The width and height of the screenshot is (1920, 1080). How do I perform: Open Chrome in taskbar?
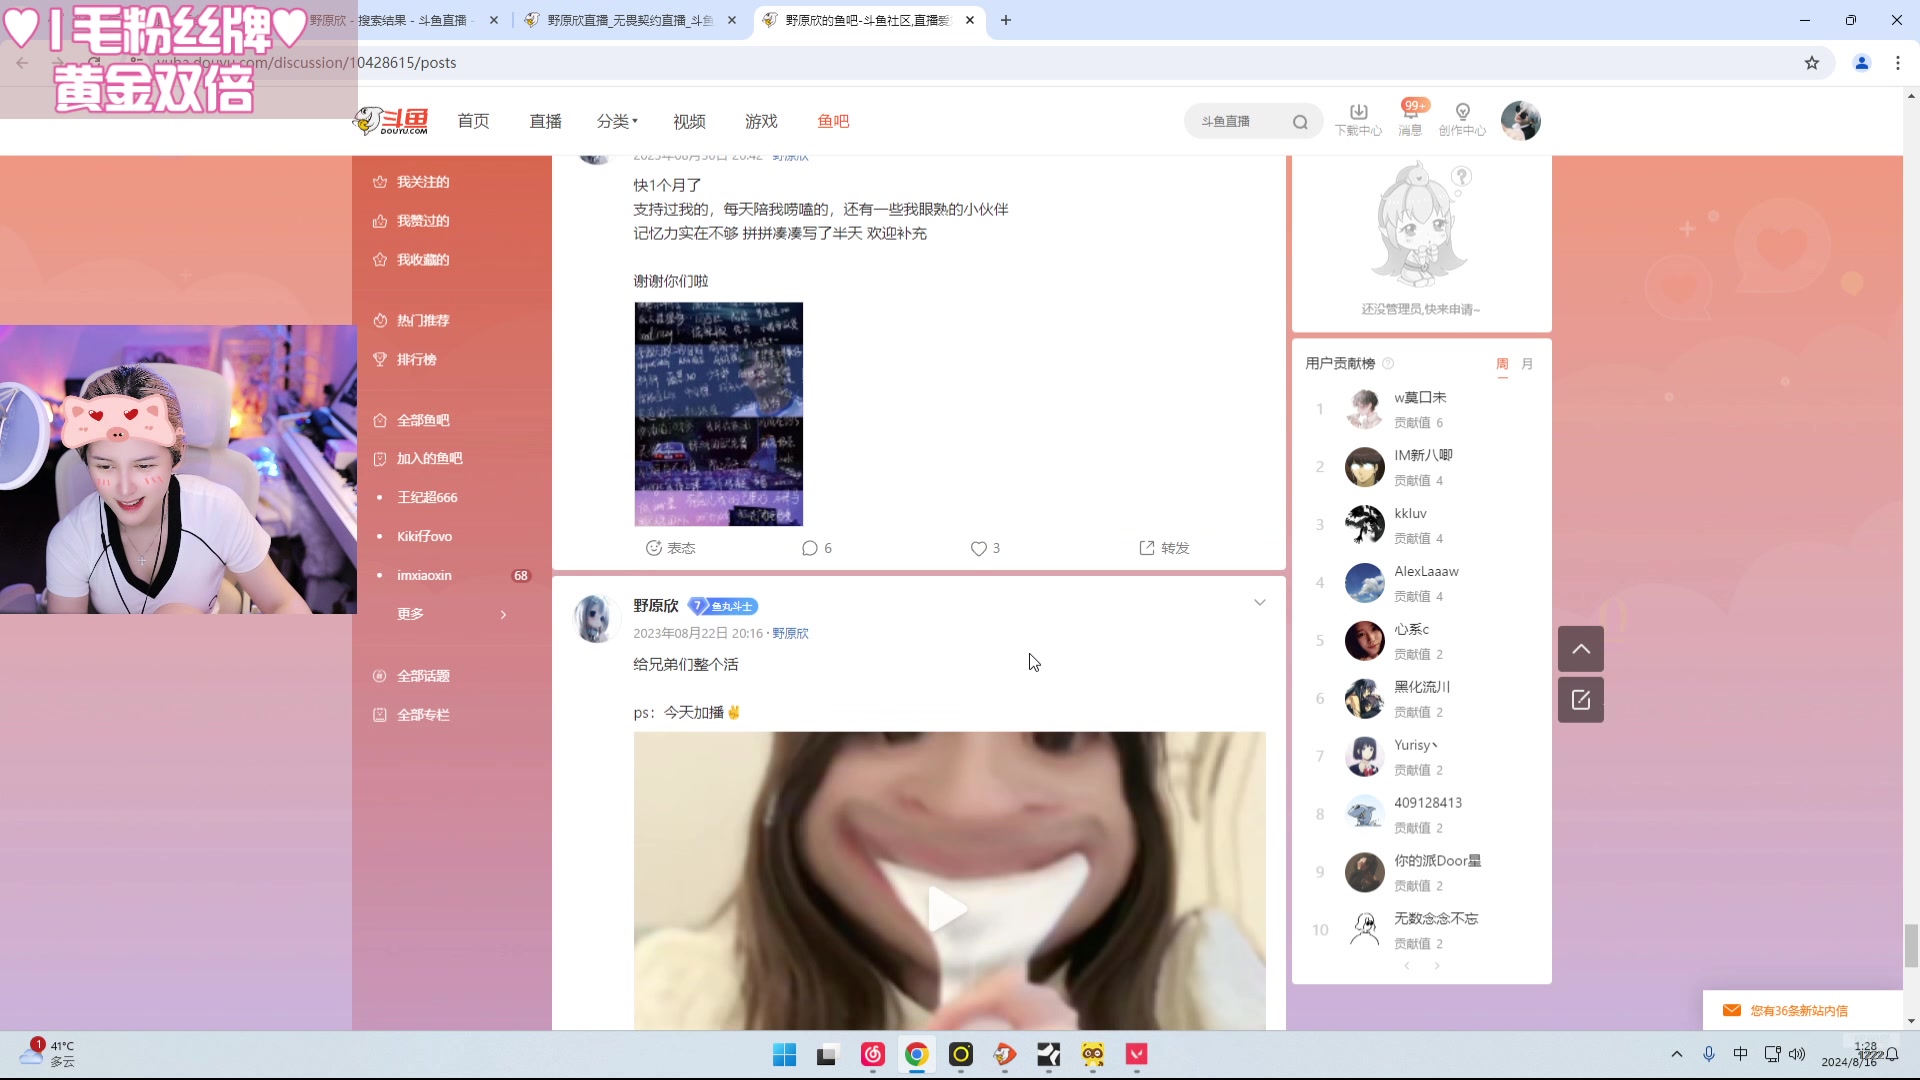click(917, 1055)
